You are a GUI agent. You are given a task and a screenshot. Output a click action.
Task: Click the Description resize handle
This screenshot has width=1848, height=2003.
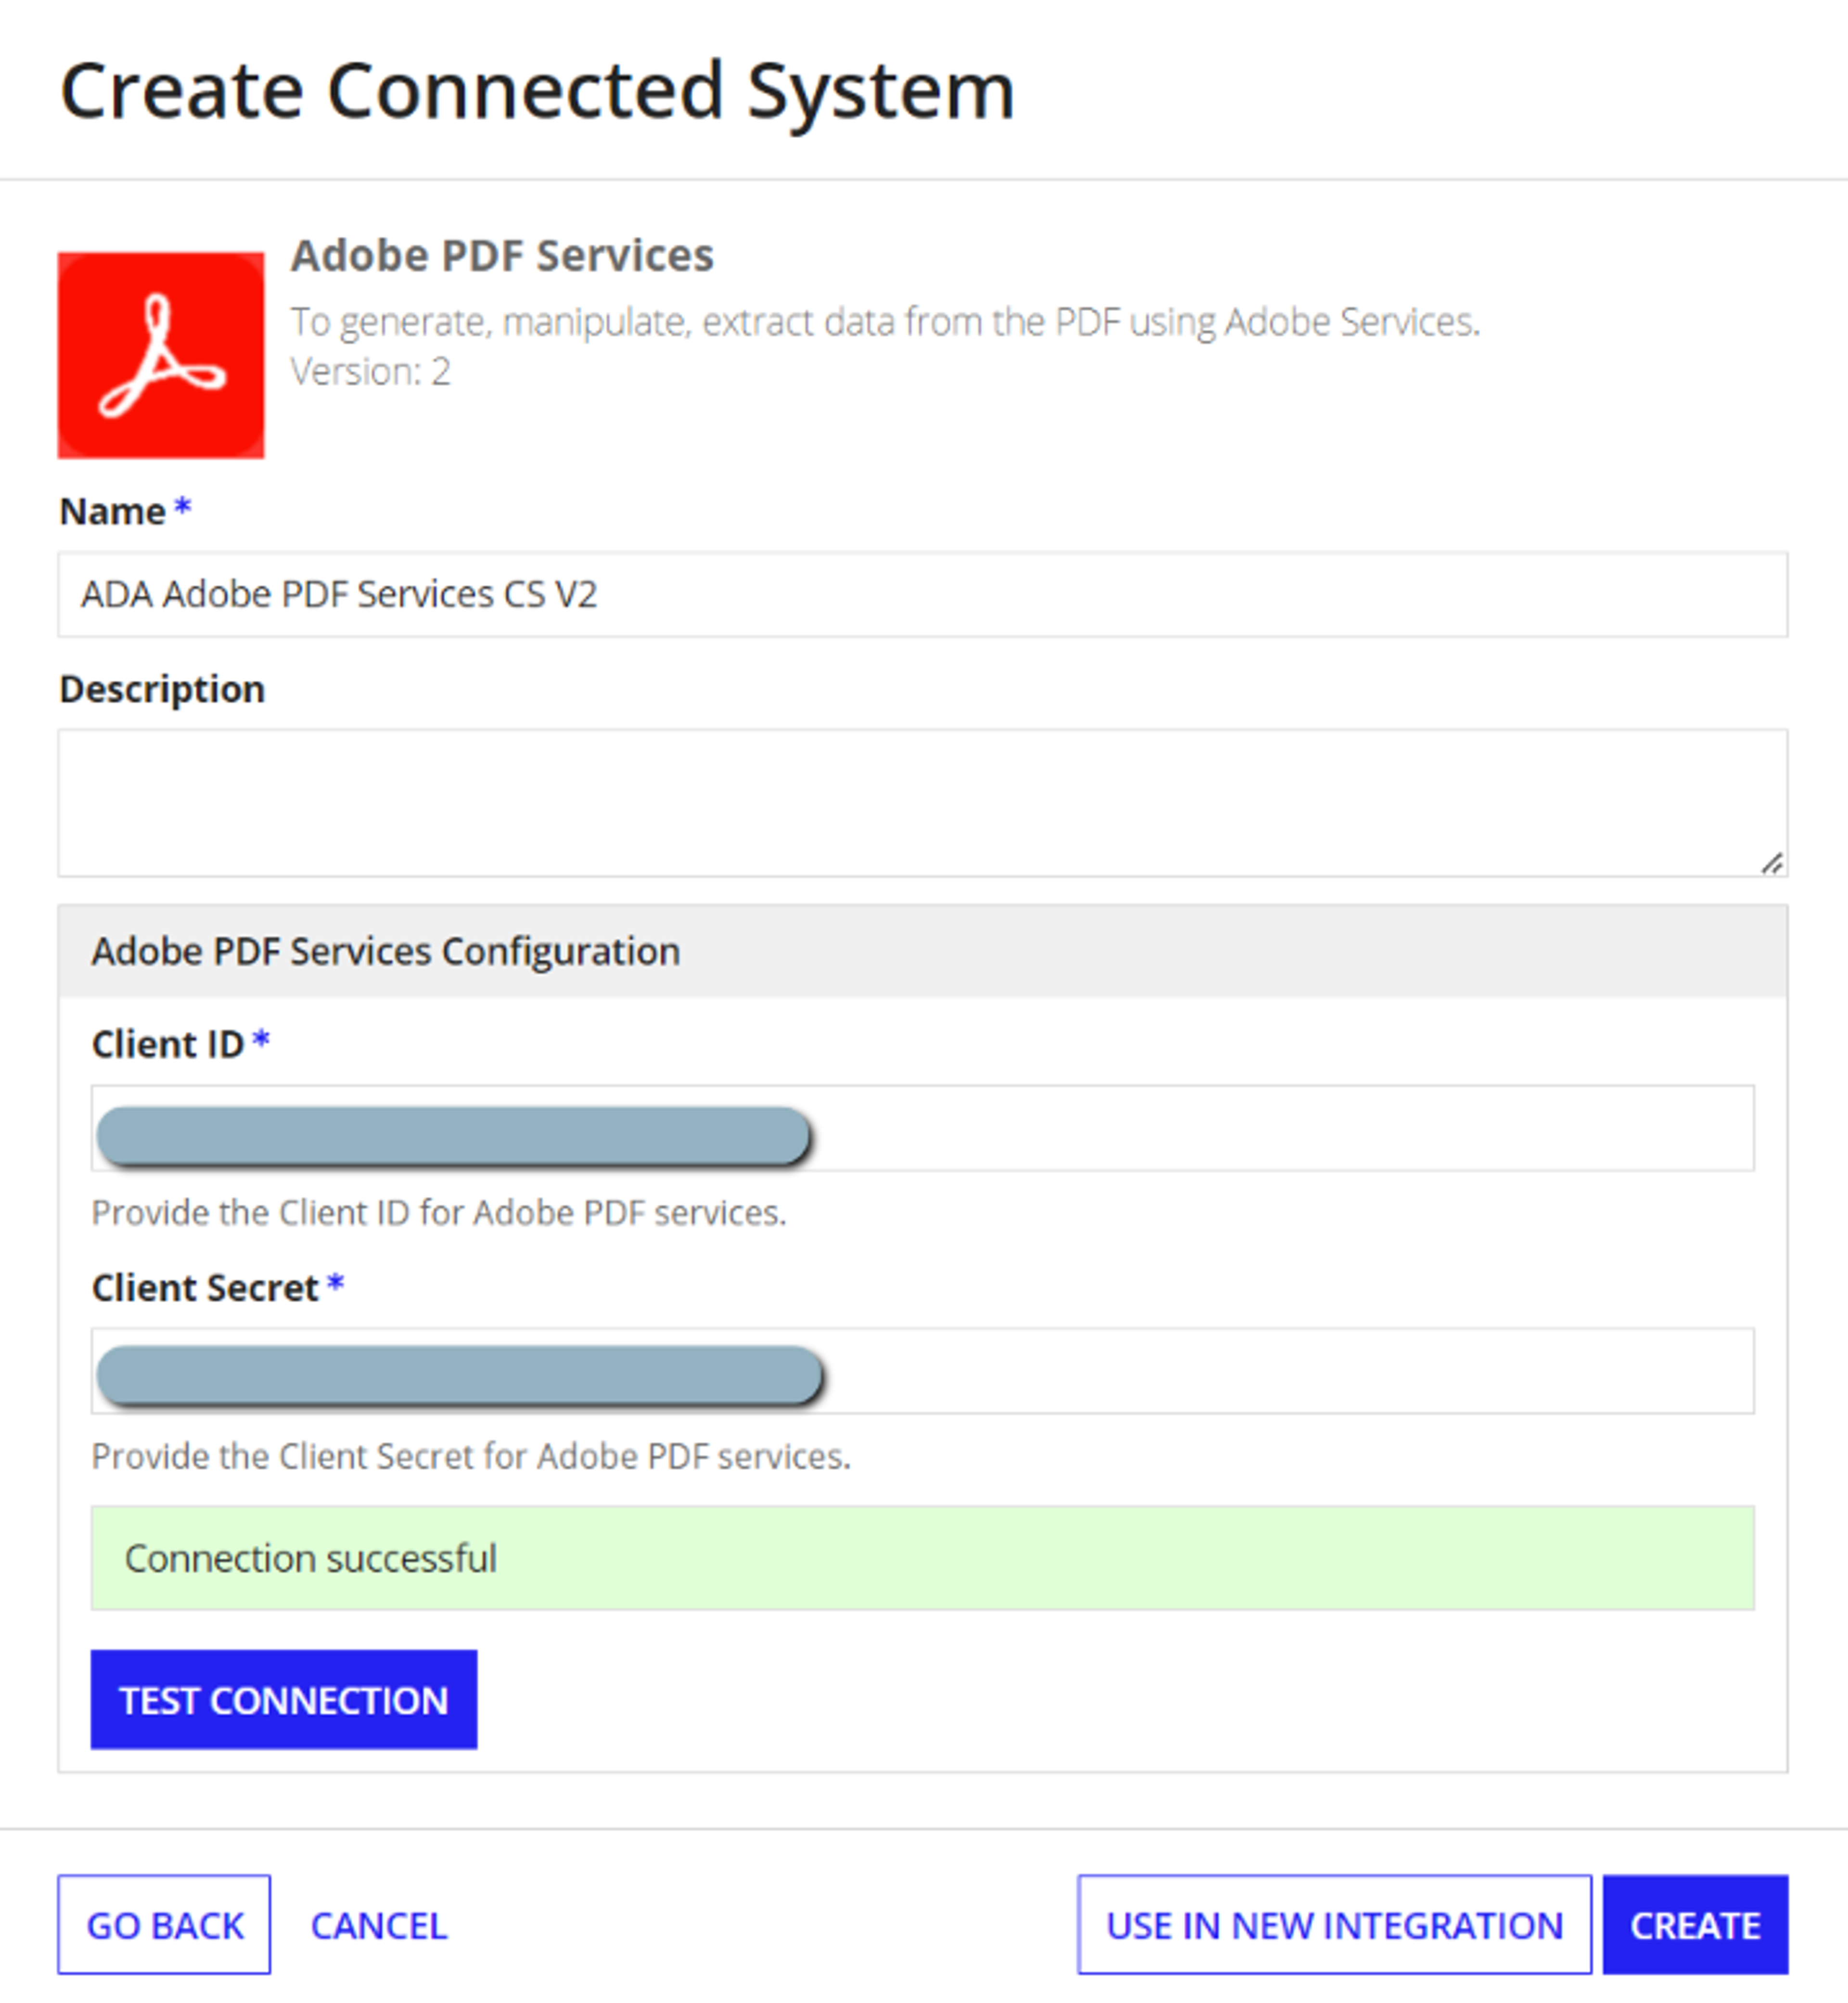coord(1772,862)
